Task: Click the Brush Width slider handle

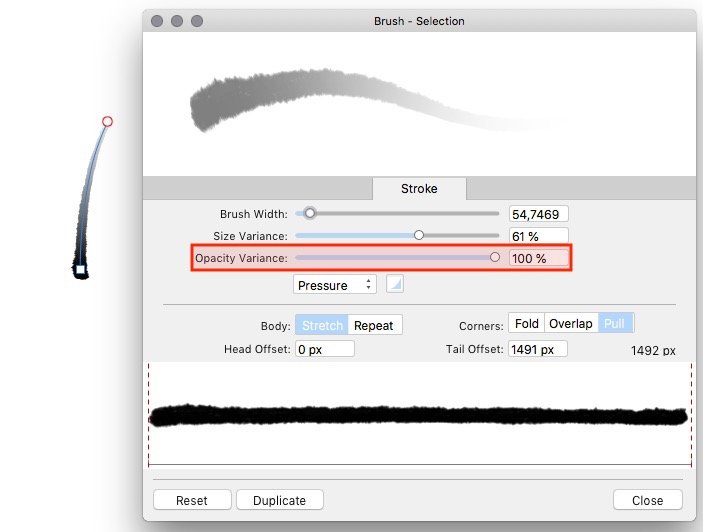Action: click(309, 213)
